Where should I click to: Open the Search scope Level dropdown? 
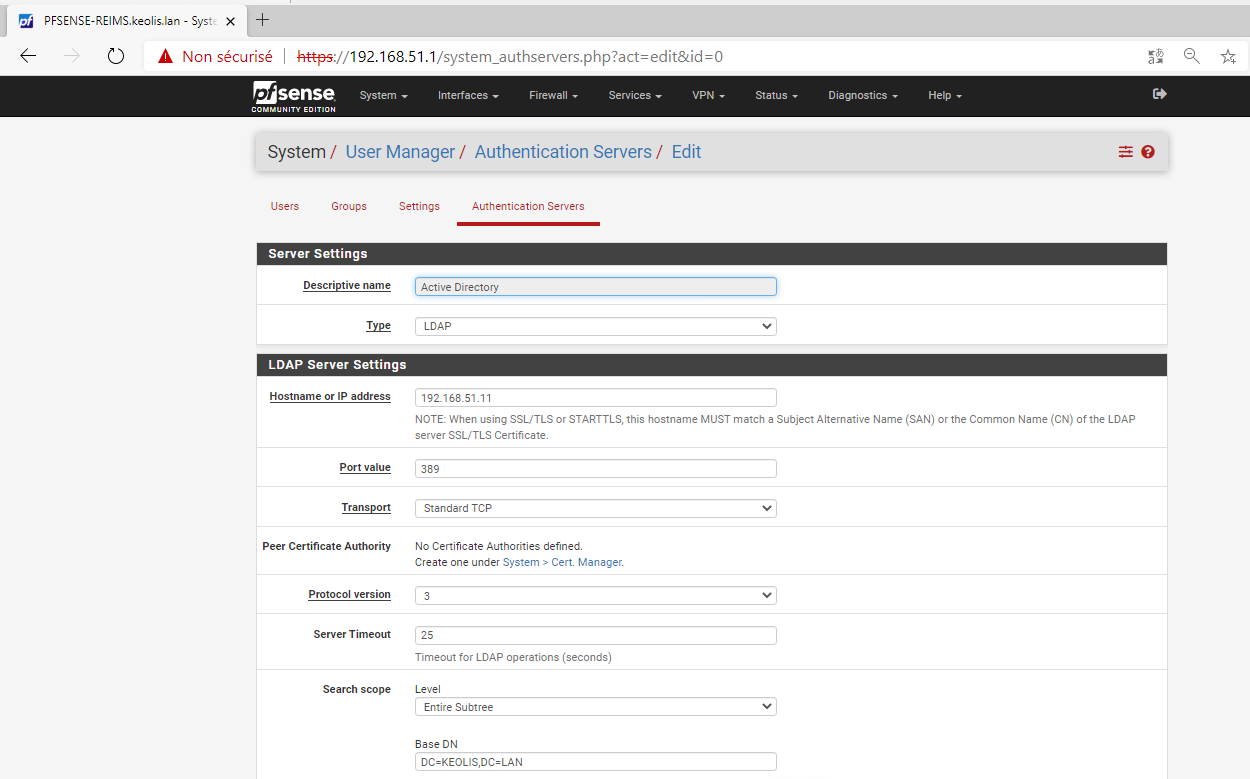596,707
